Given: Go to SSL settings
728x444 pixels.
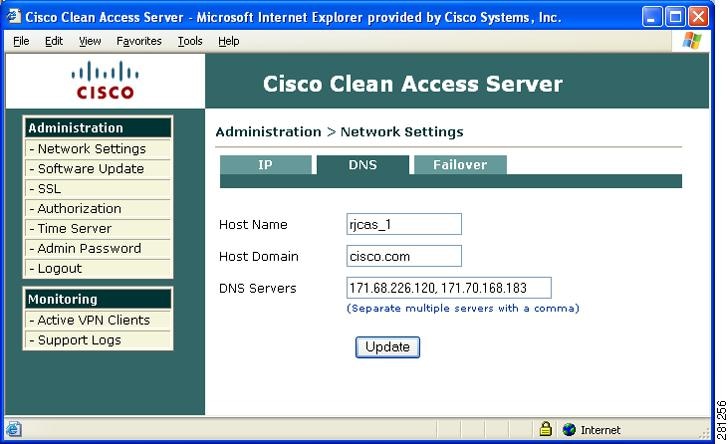Looking at the screenshot, I should (x=98, y=189).
